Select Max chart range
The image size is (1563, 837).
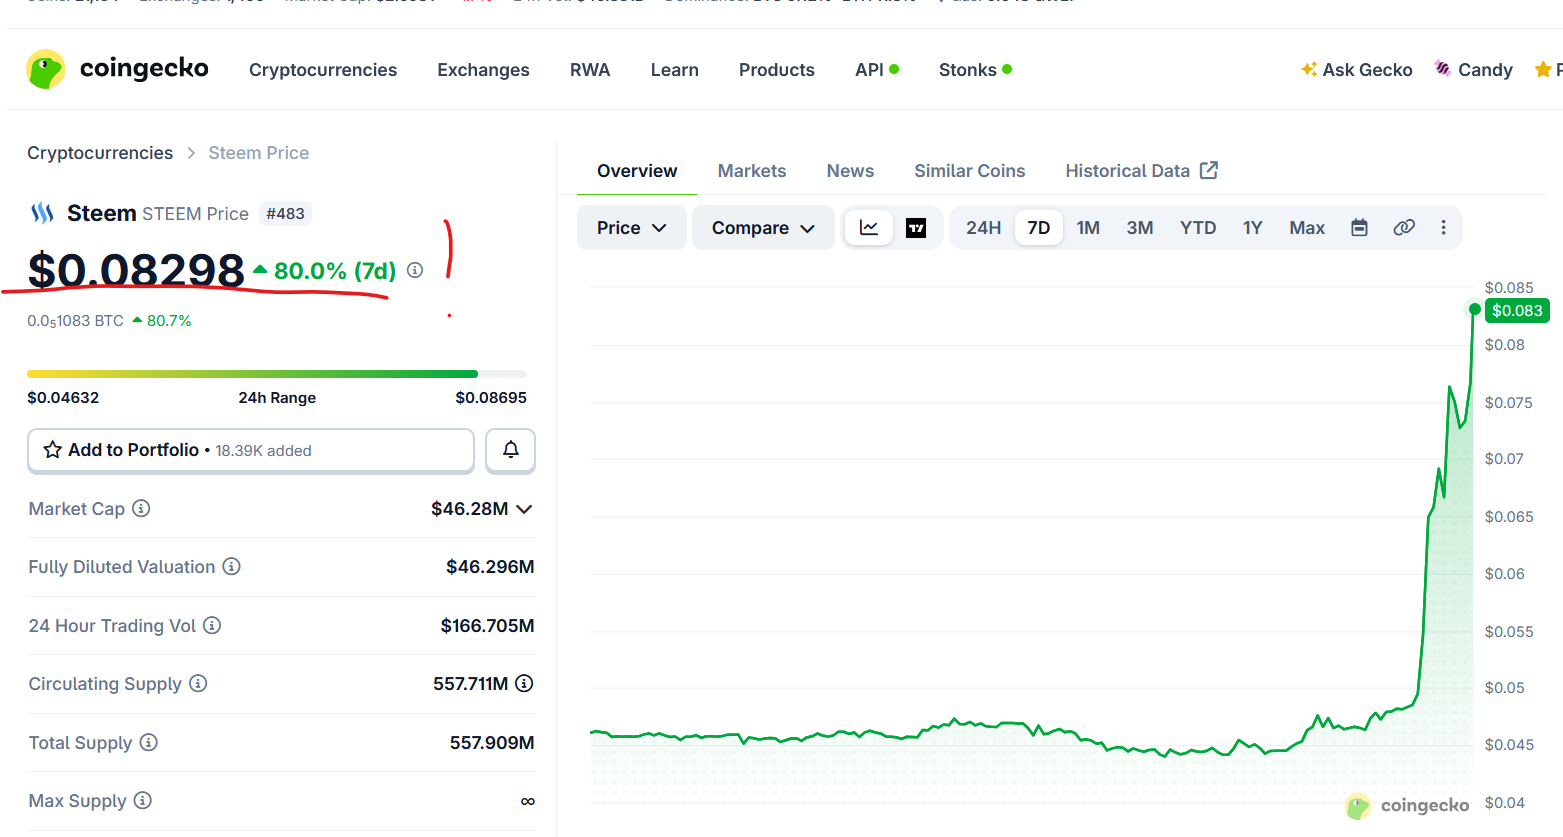[x=1307, y=228]
